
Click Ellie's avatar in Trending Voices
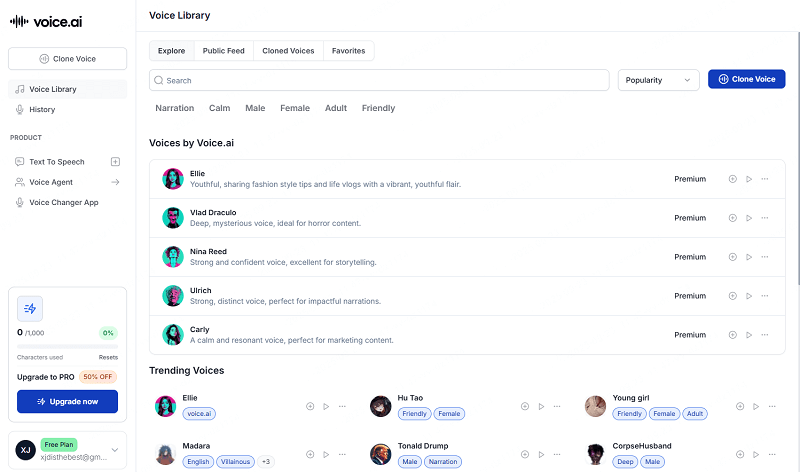coord(165,406)
